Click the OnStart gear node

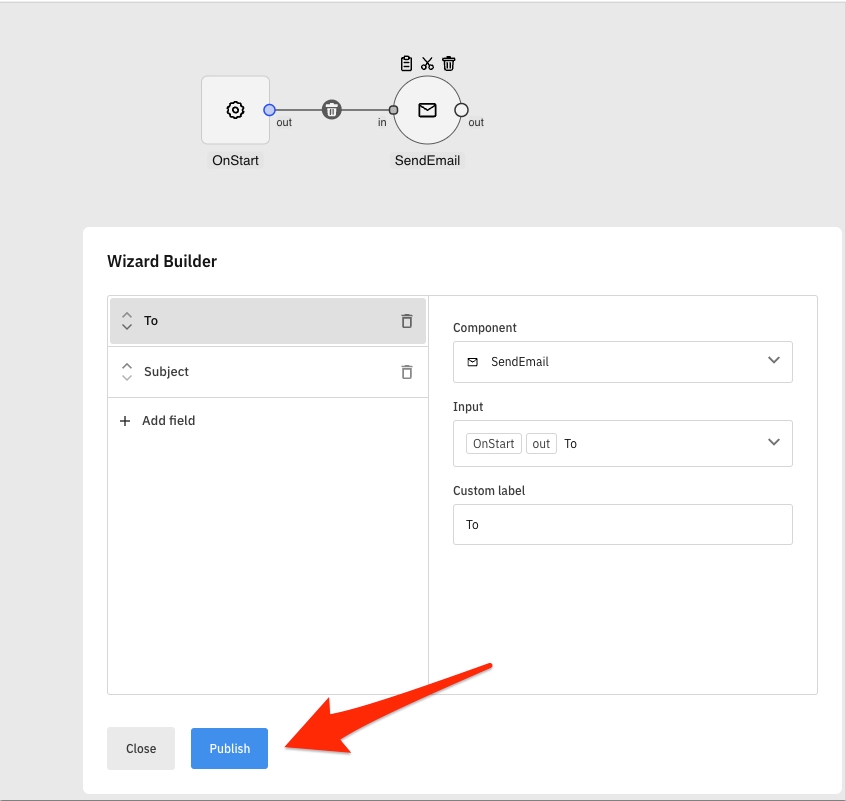[x=235, y=110]
